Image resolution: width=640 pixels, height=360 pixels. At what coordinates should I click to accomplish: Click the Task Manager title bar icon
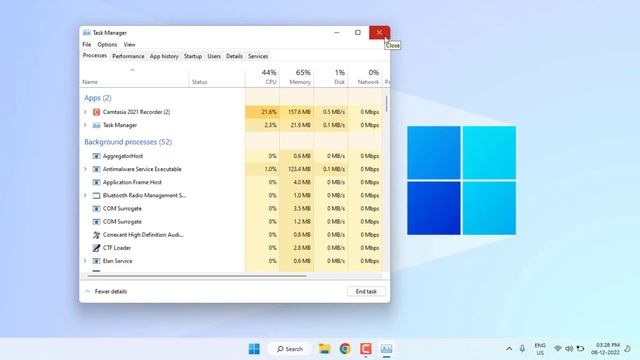(x=87, y=33)
